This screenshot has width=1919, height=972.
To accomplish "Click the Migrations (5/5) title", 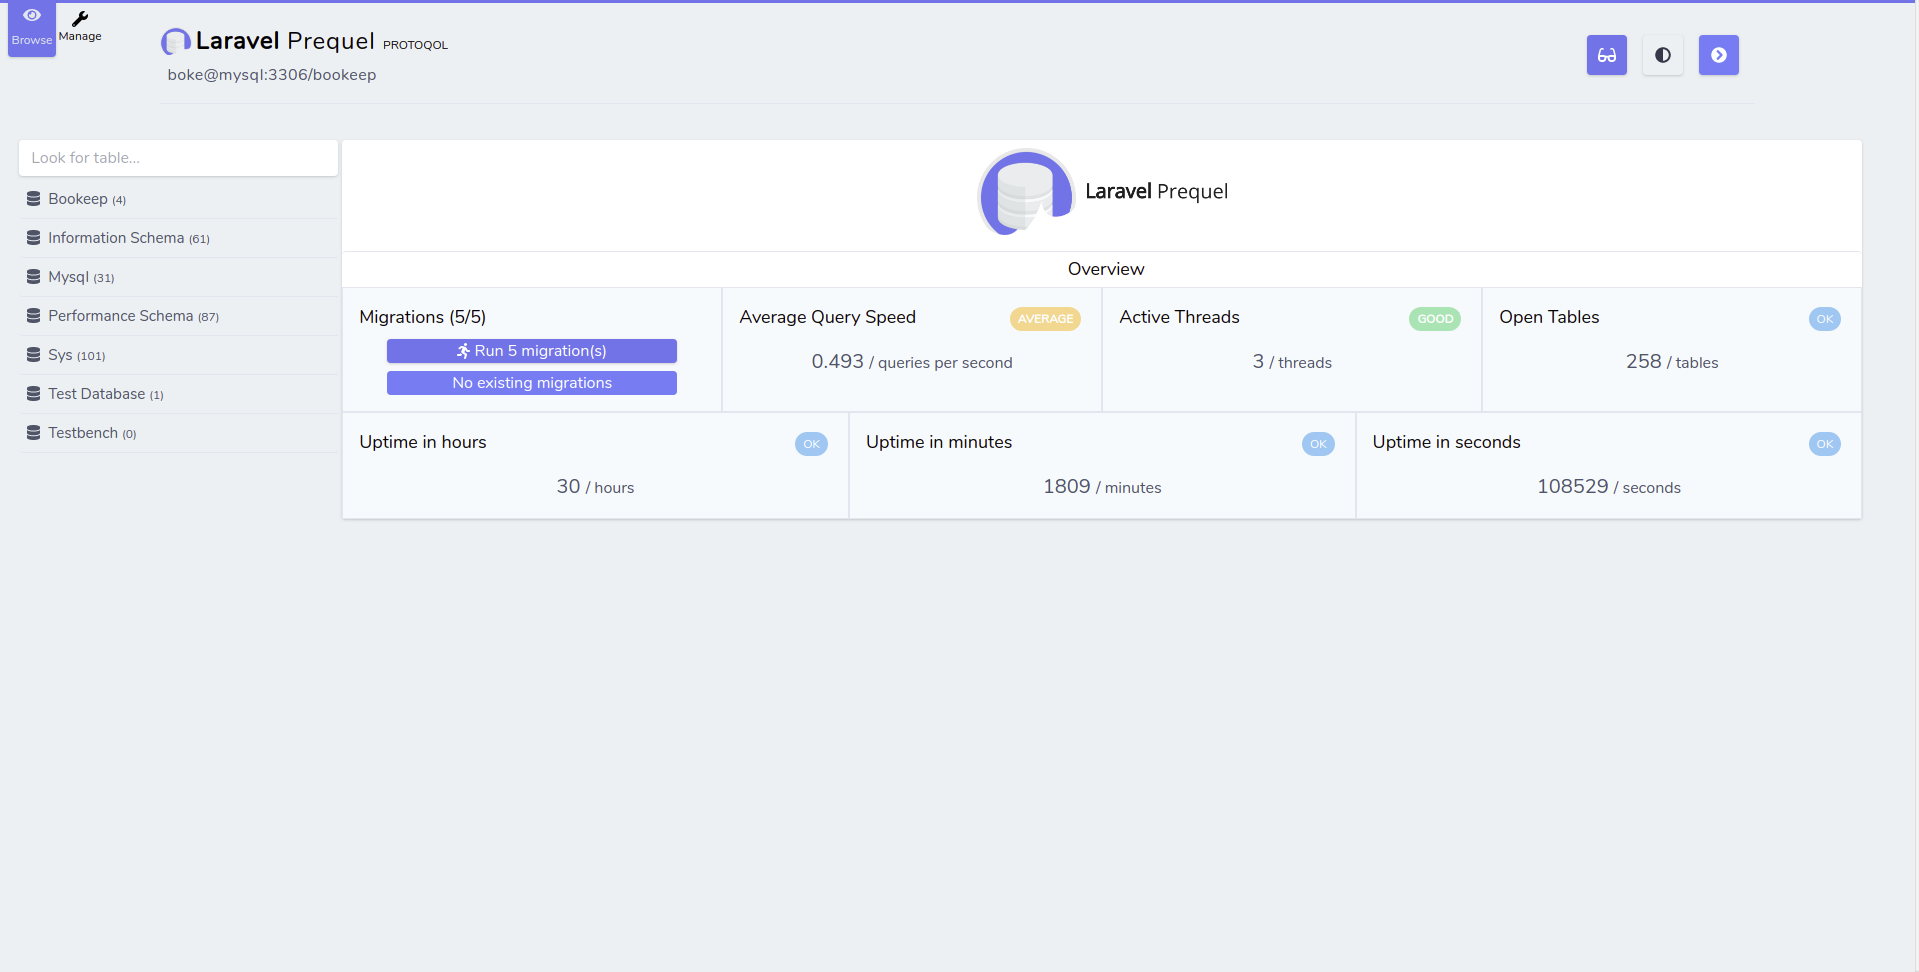I will [423, 317].
